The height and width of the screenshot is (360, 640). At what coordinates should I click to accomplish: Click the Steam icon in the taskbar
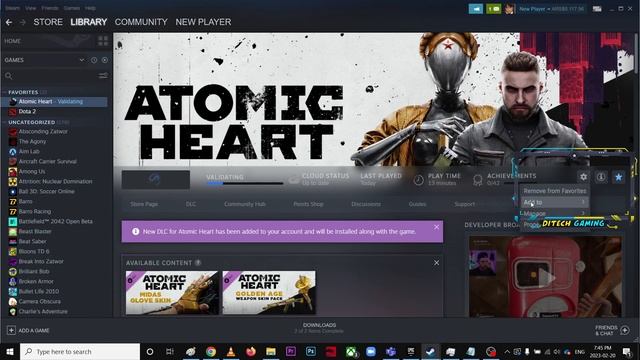click(430, 351)
